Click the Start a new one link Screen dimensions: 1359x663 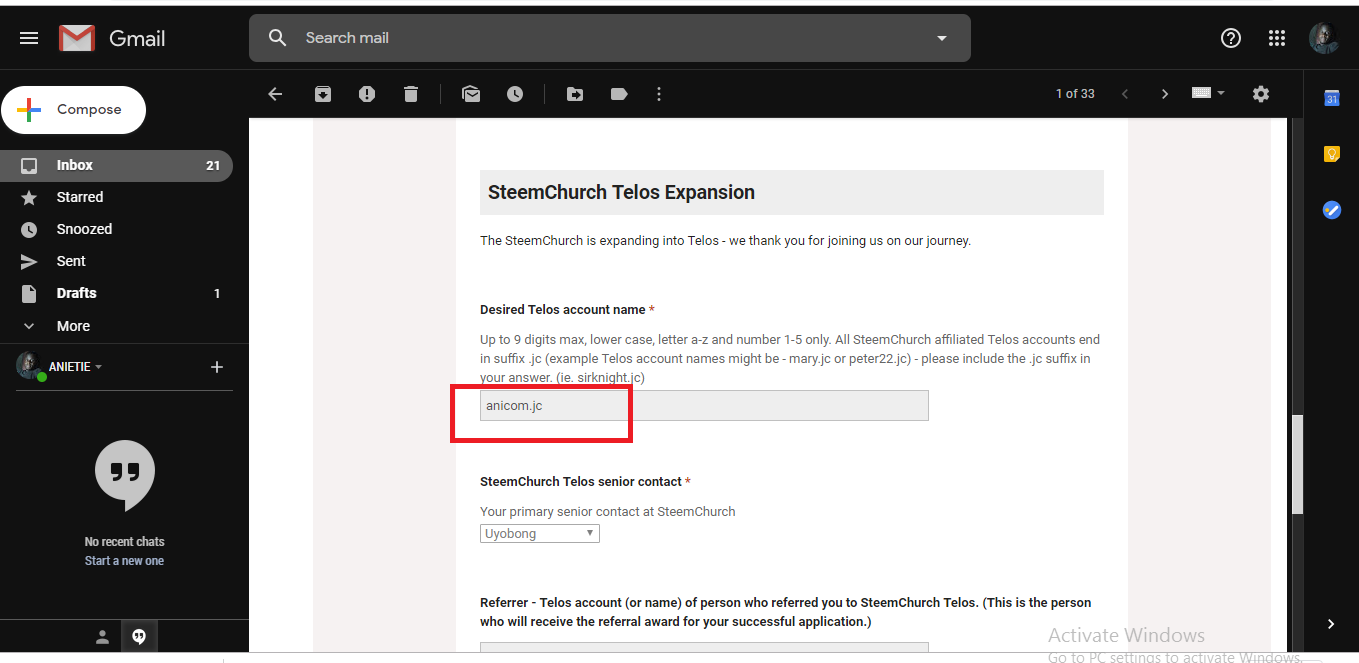click(124, 561)
